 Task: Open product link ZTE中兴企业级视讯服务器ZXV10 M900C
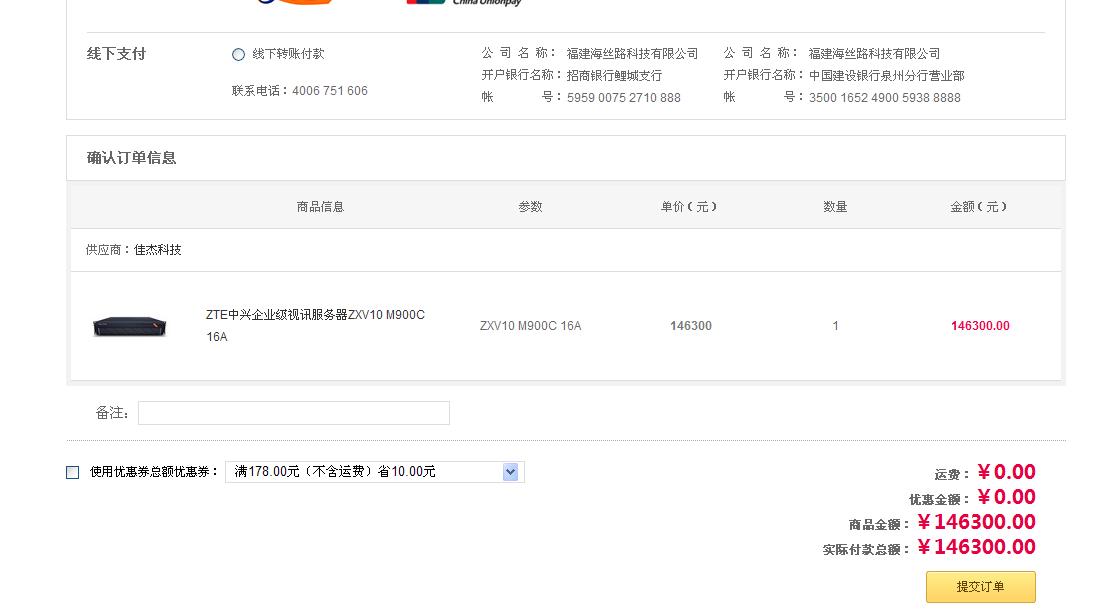tap(315, 326)
